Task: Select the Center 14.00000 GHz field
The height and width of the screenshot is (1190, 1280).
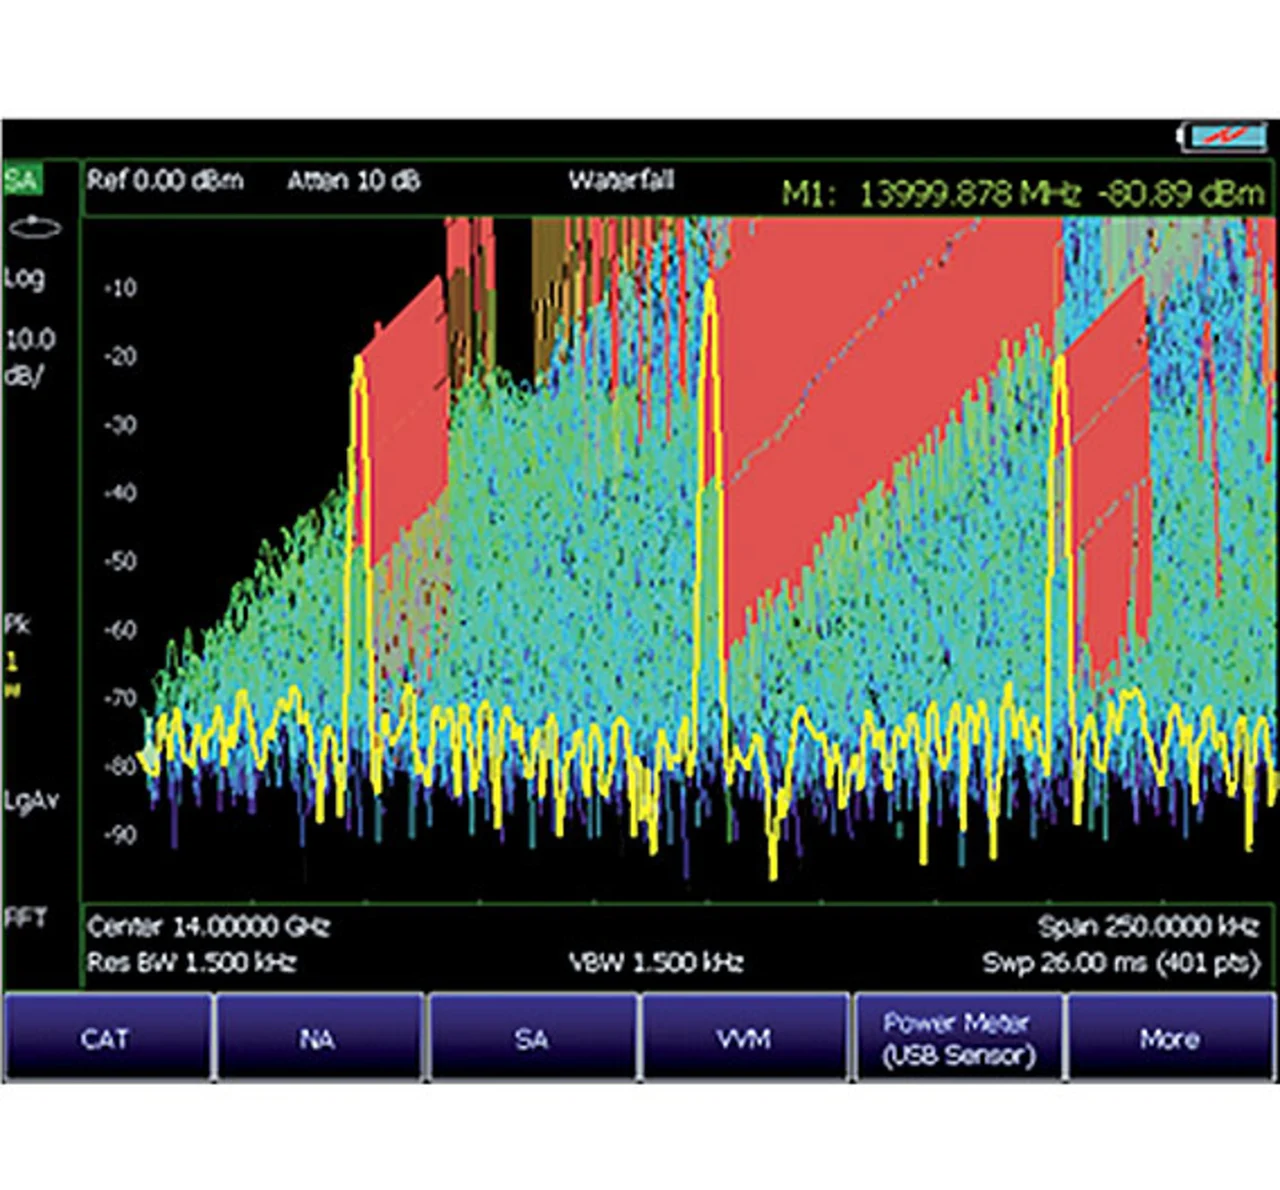Action: pyautogui.click(x=208, y=927)
